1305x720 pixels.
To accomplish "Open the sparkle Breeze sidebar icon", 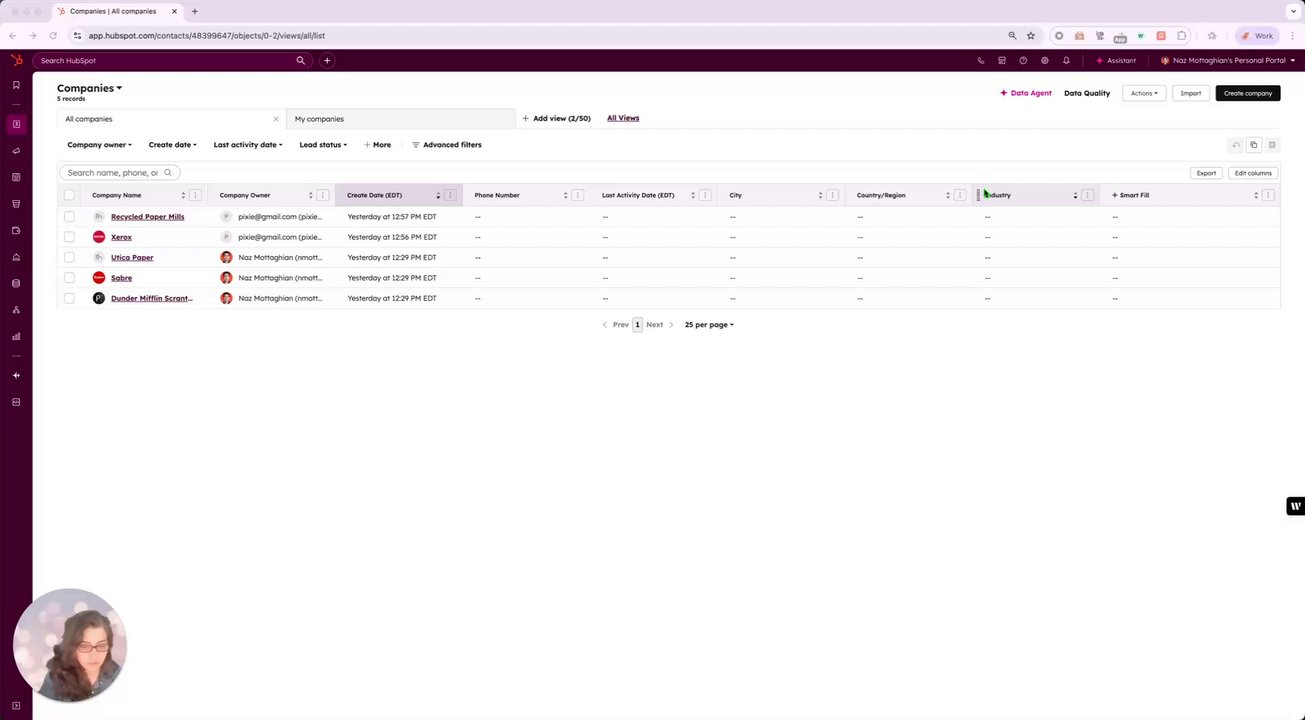I will tap(16, 375).
